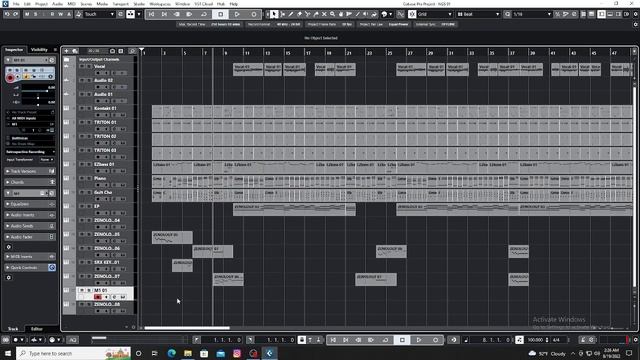Toggle global Solo S button in toolbar
The width and height of the screenshot is (640, 360).
36,14
